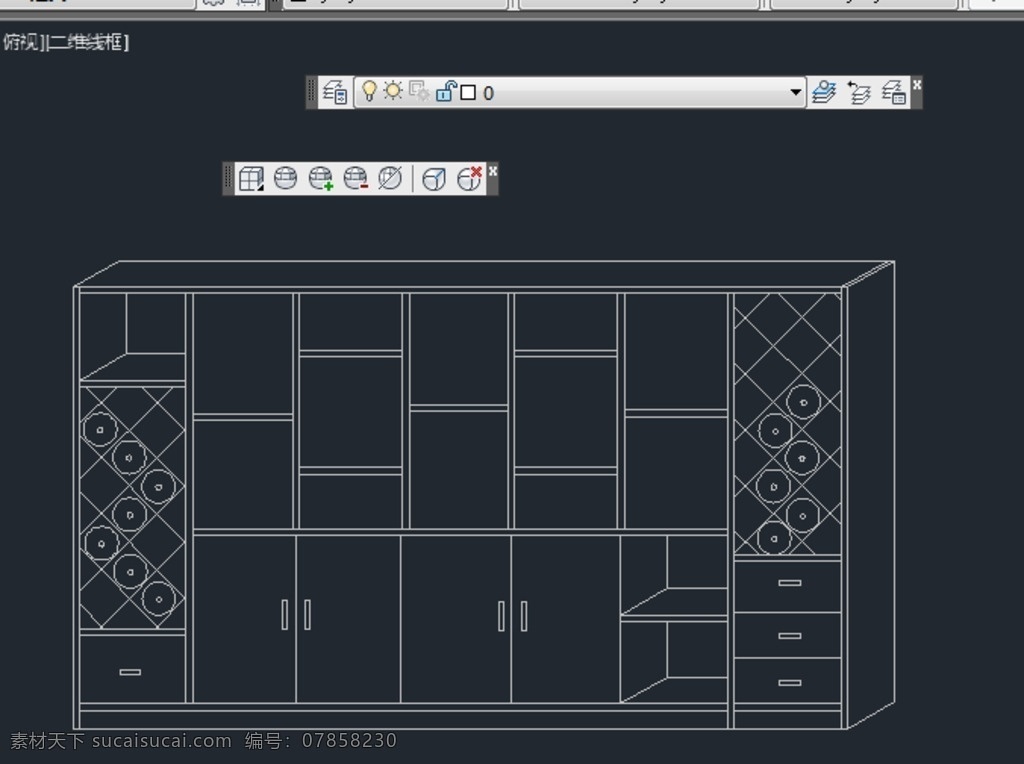Close the layers floating toolbar
1024x764 pixels.
(917, 85)
